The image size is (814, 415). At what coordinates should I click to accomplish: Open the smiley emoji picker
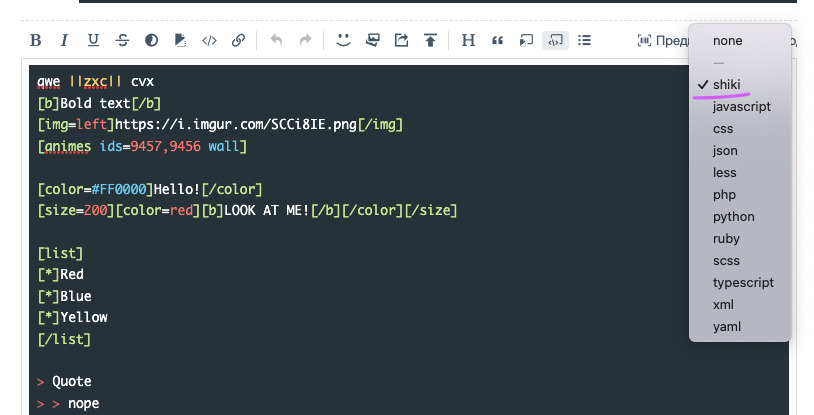pos(343,41)
